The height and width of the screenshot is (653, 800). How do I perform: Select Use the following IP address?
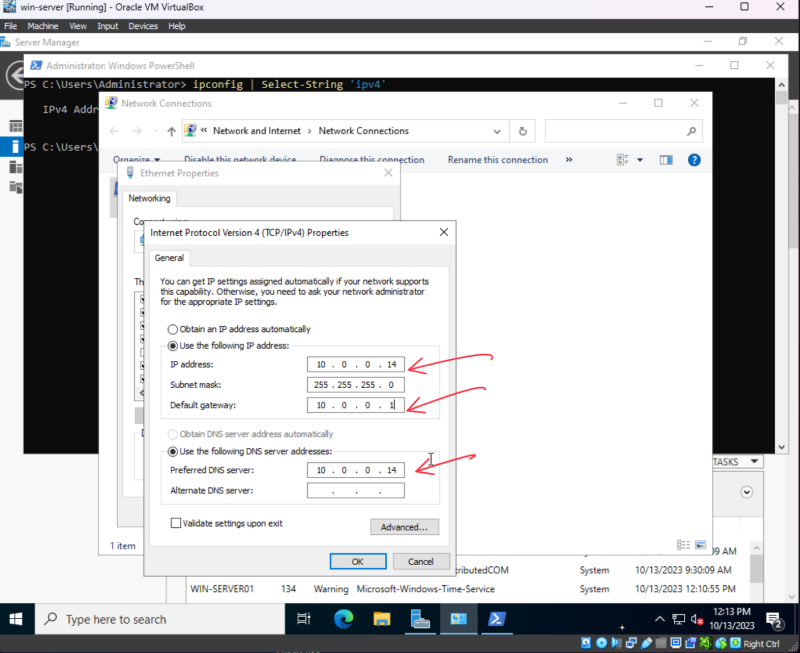[x=173, y=345]
